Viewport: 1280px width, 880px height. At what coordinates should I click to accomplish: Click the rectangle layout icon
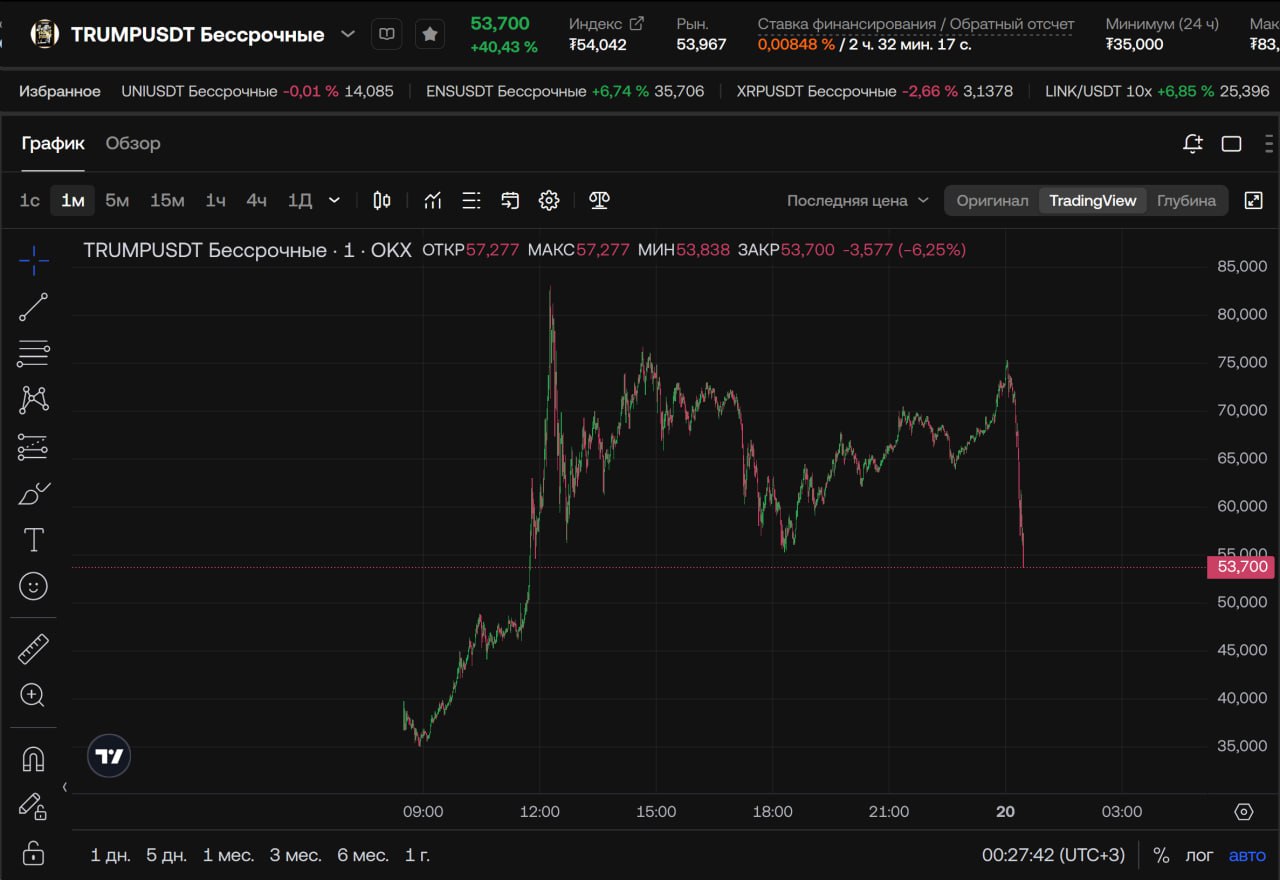1231,143
